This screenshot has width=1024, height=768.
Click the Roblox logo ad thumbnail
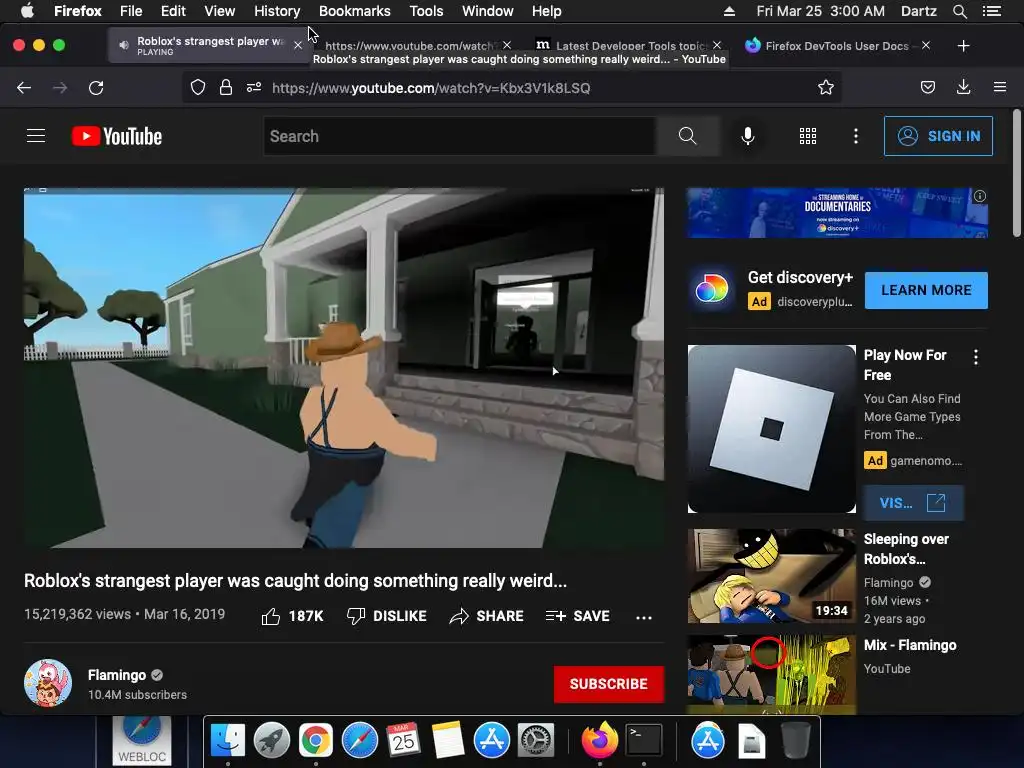click(771, 429)
